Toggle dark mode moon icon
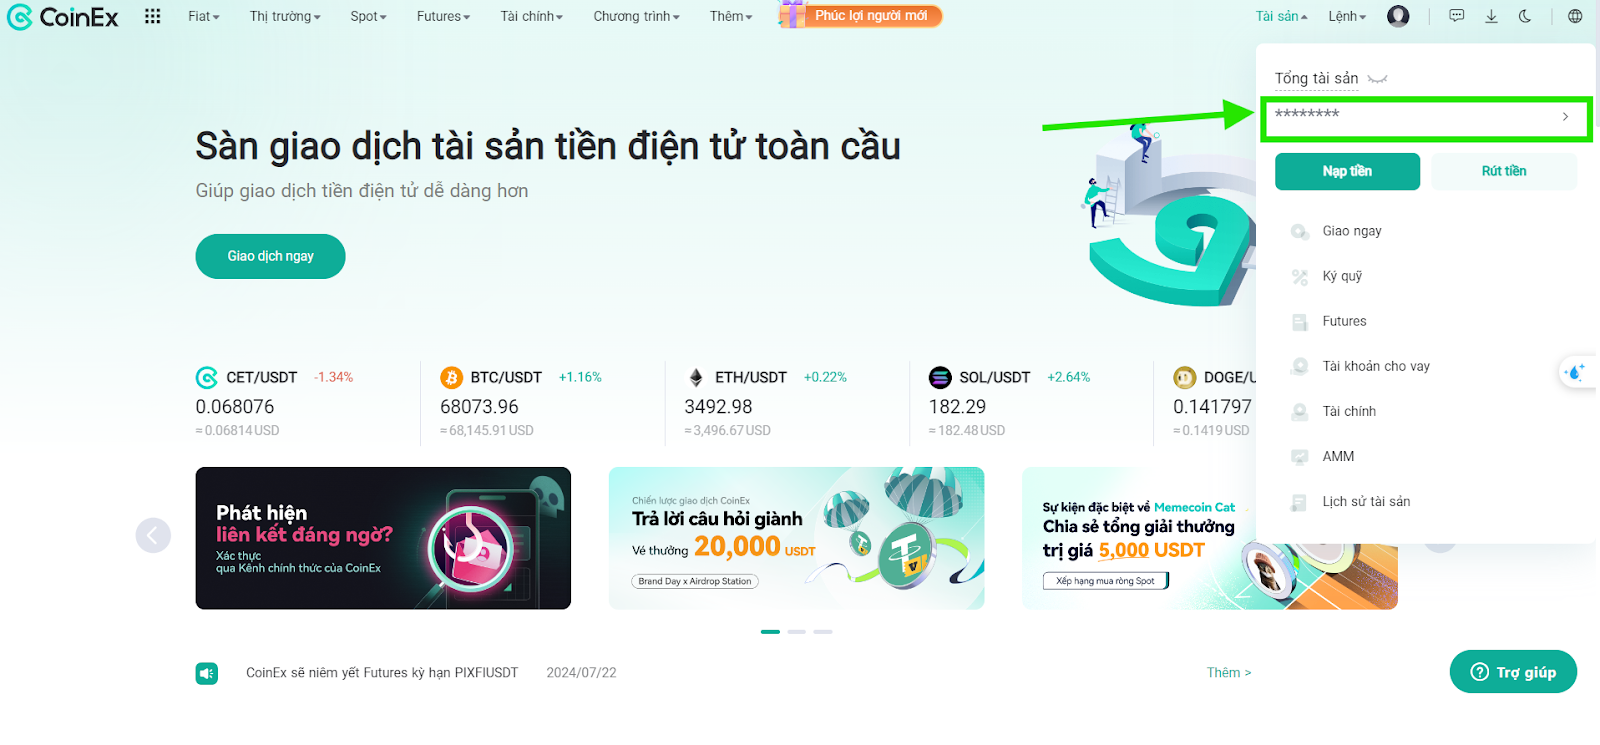This screenshot has height=745, width=1600. tap(1525, 16)
